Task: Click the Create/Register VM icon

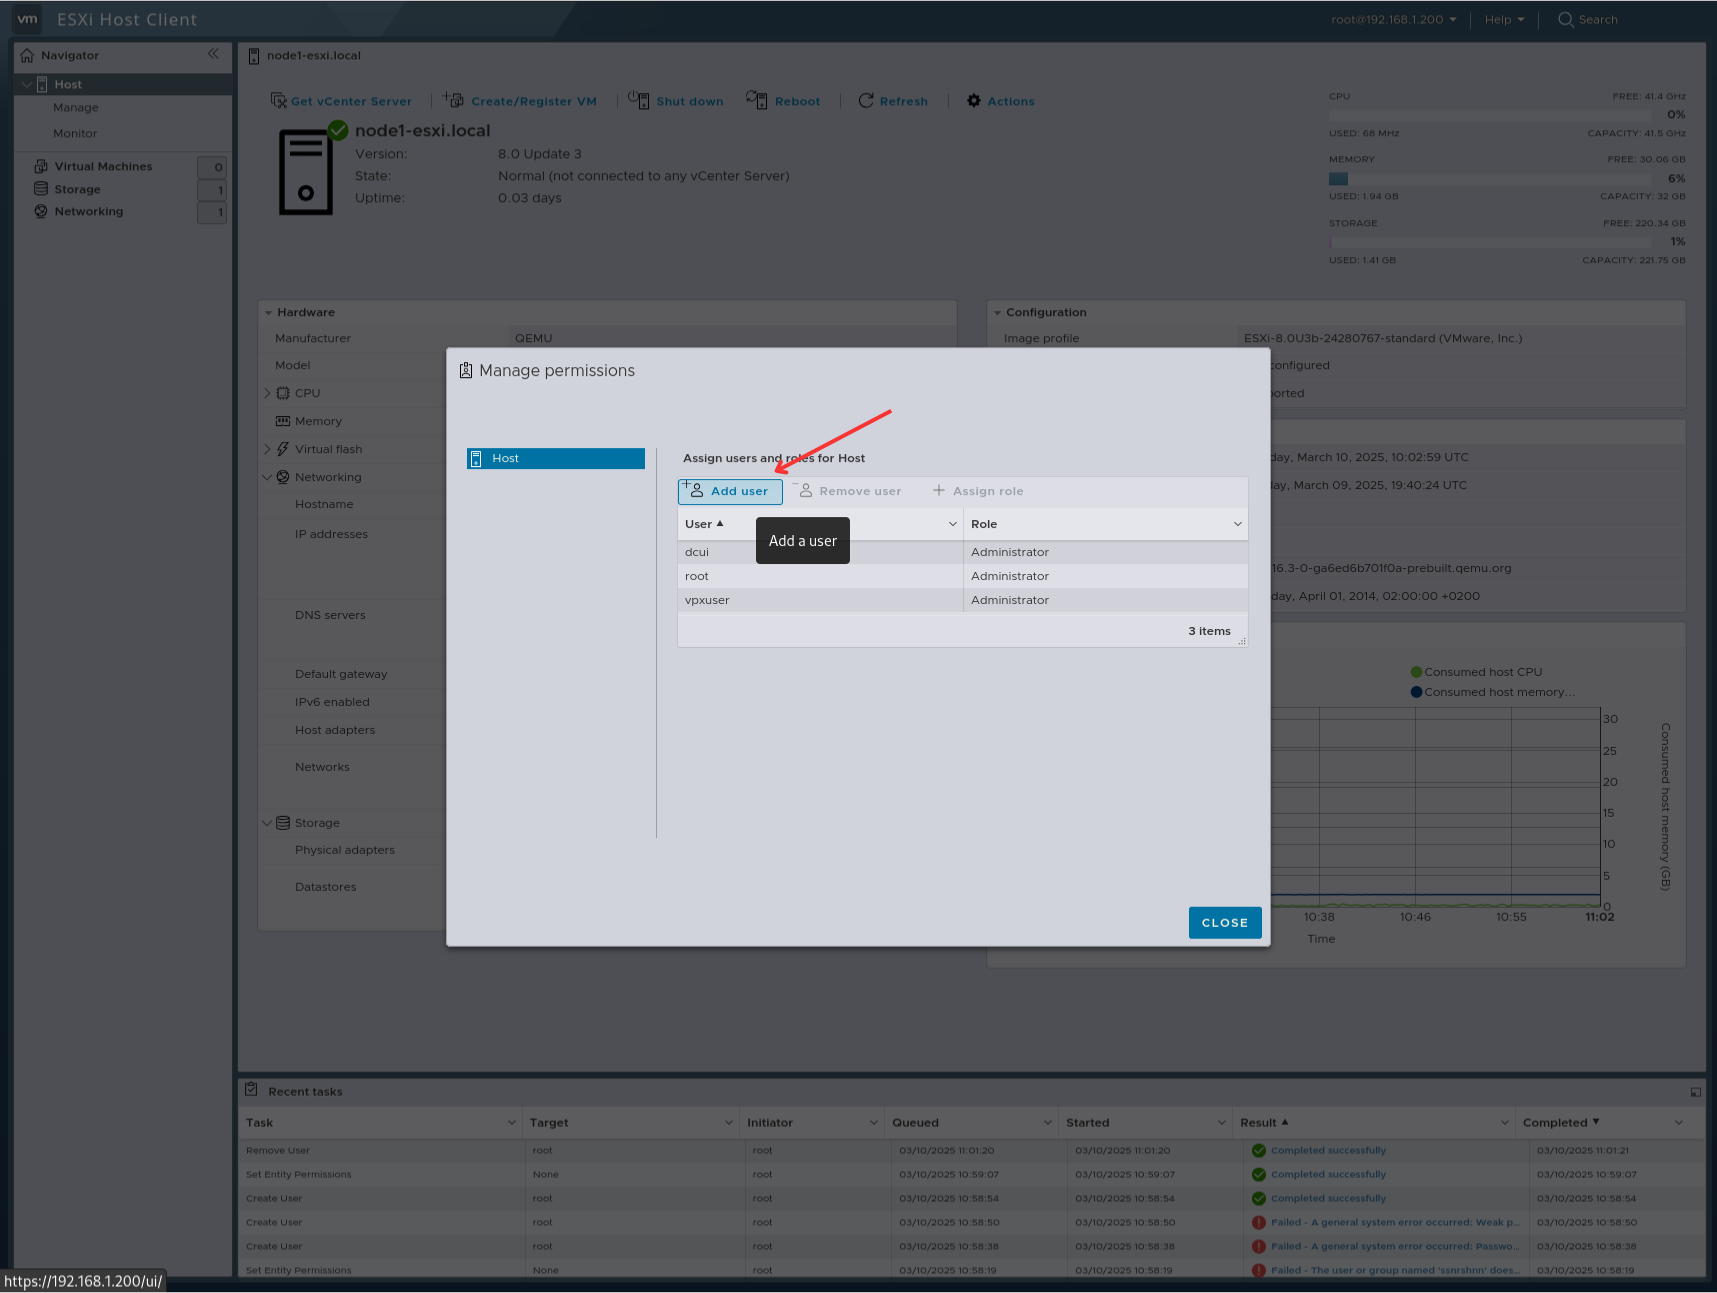Action: click(x=452, y=100)
